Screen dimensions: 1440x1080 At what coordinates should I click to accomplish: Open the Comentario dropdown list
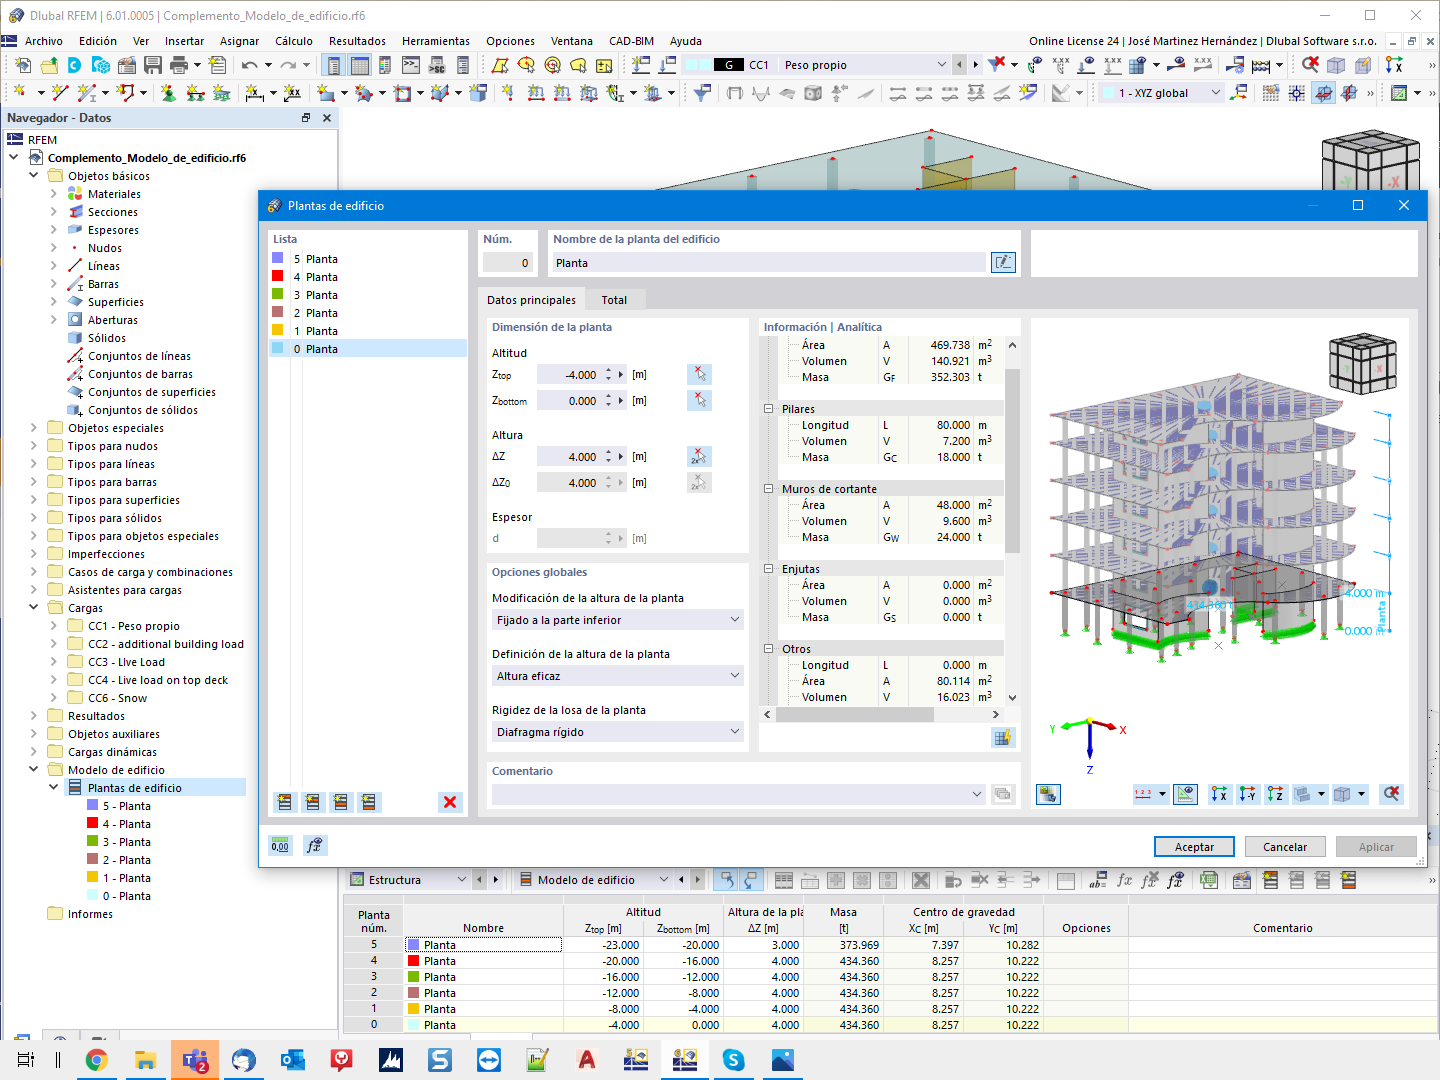[977, 794]
